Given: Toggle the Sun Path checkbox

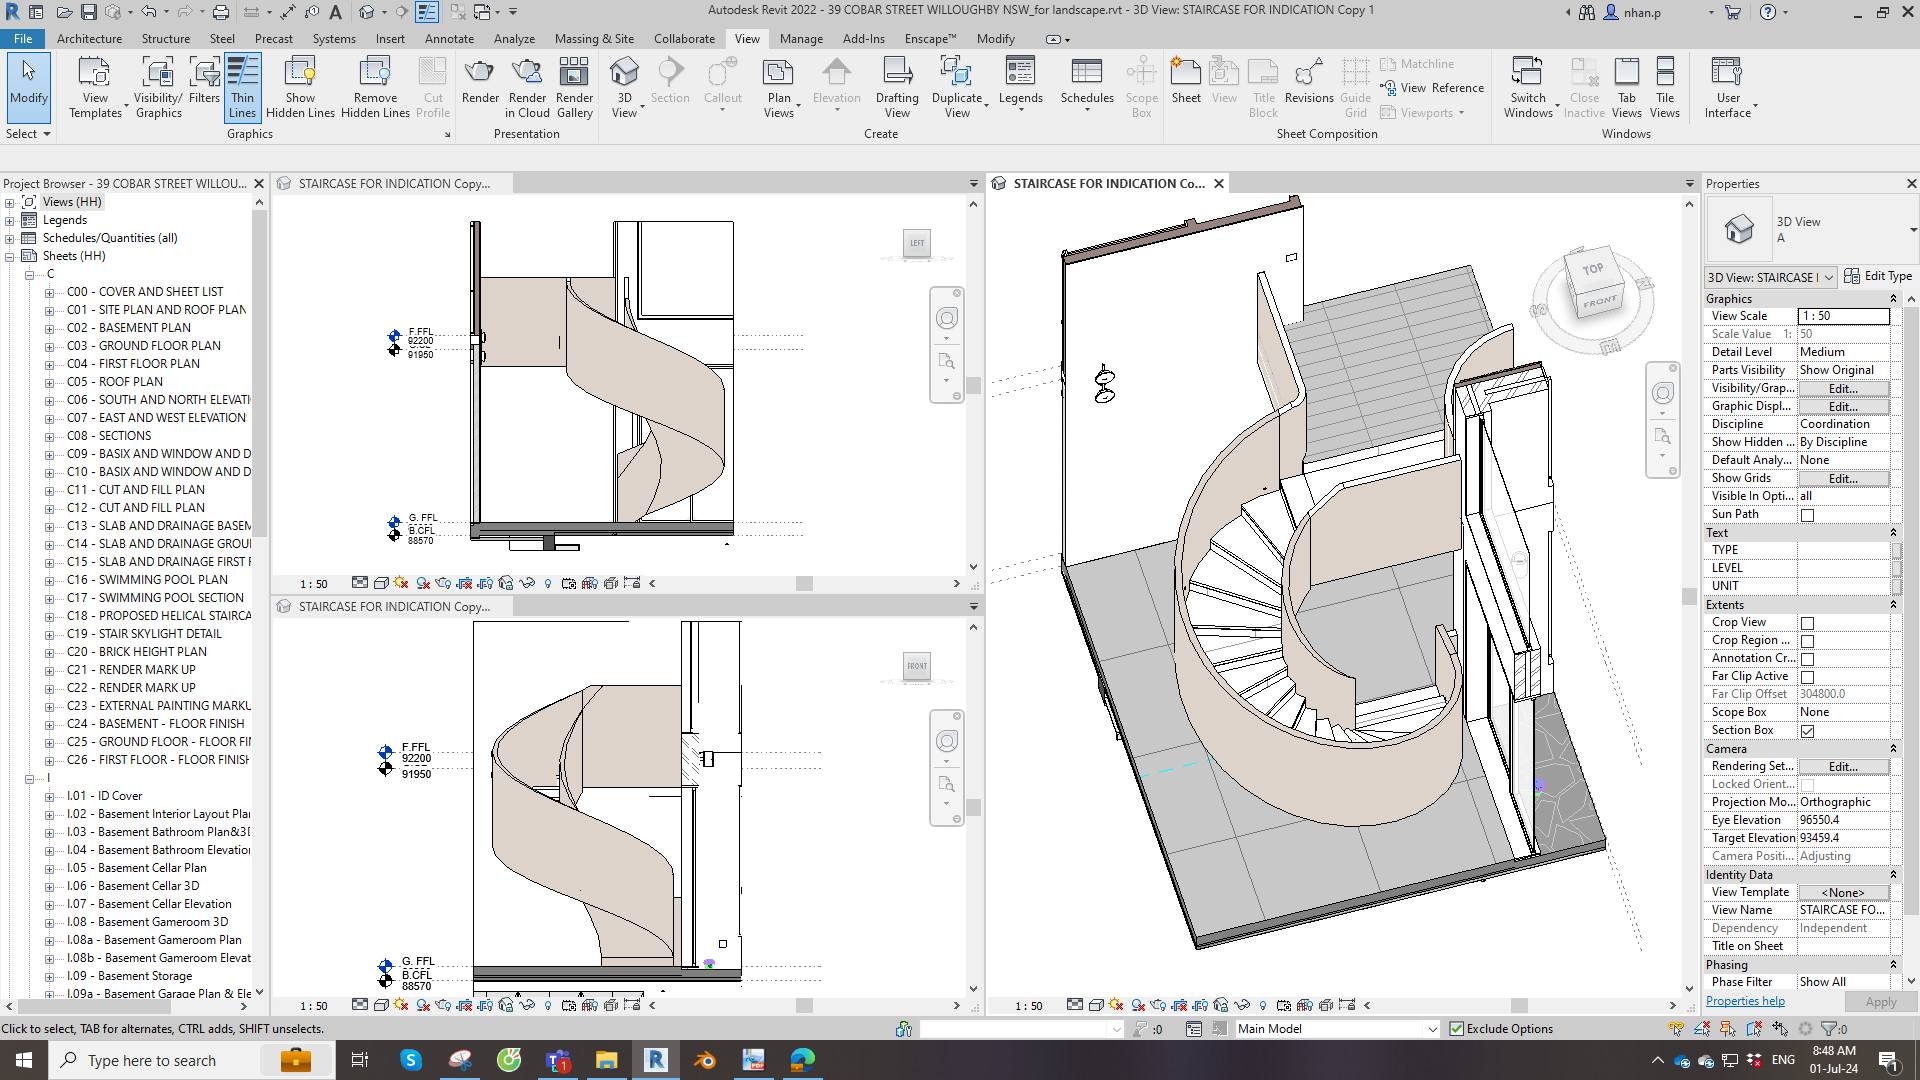Looking at the screenshot, I should 1807,515.
